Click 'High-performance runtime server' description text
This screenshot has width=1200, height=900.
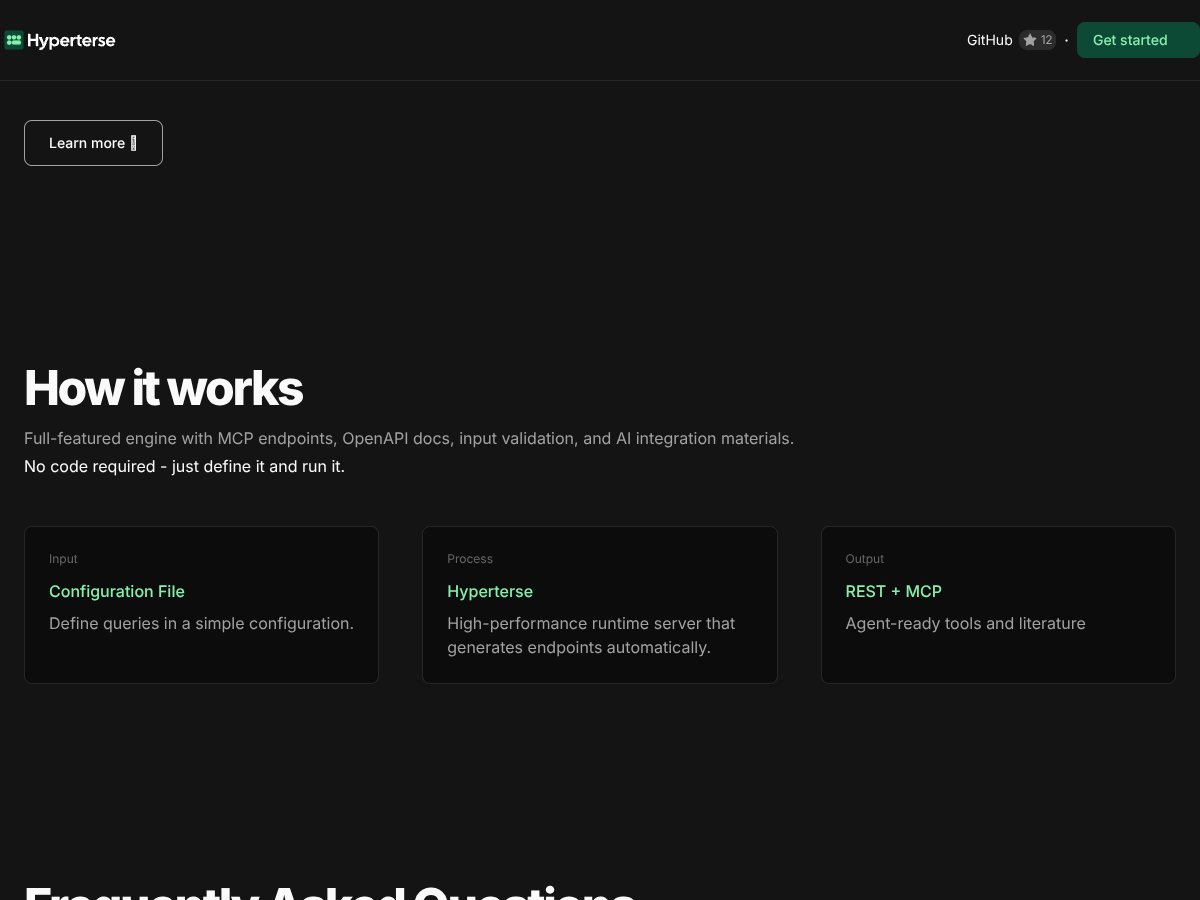coord(591,635)
